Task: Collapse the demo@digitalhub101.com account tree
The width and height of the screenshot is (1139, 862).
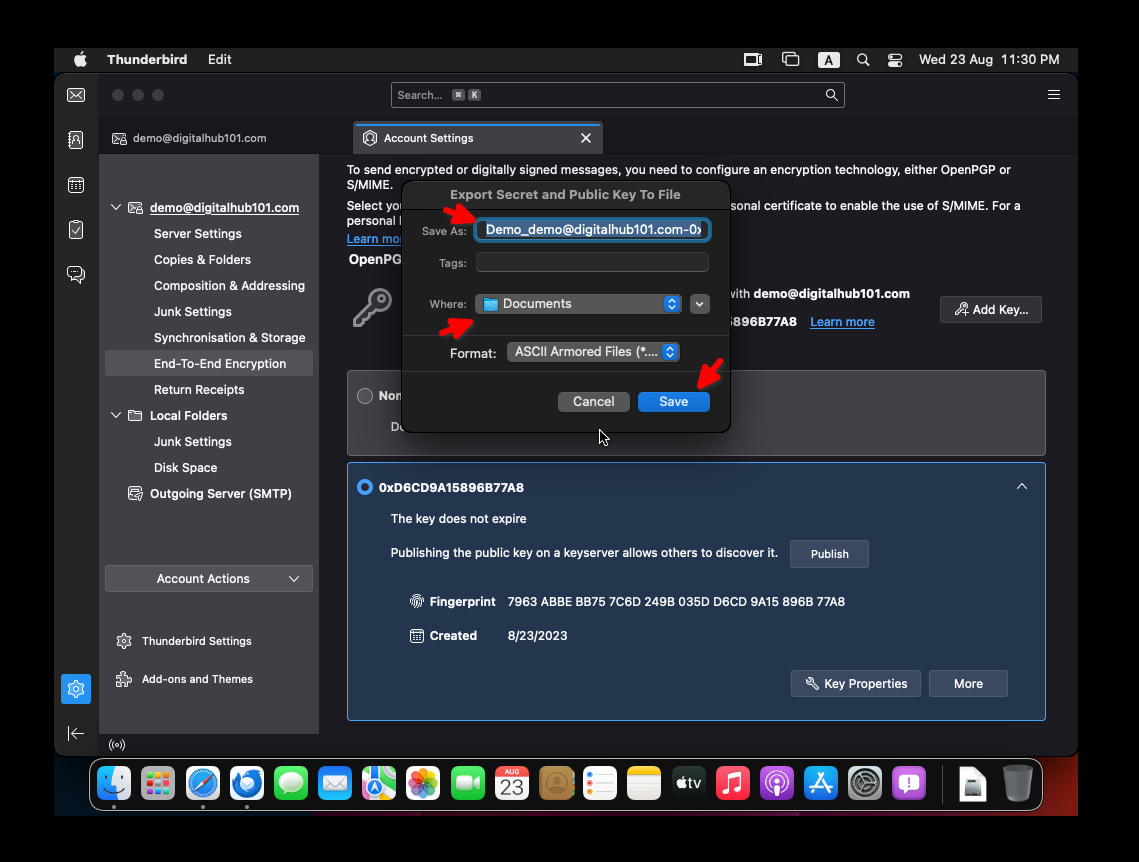Action: [x=115, y=208]
